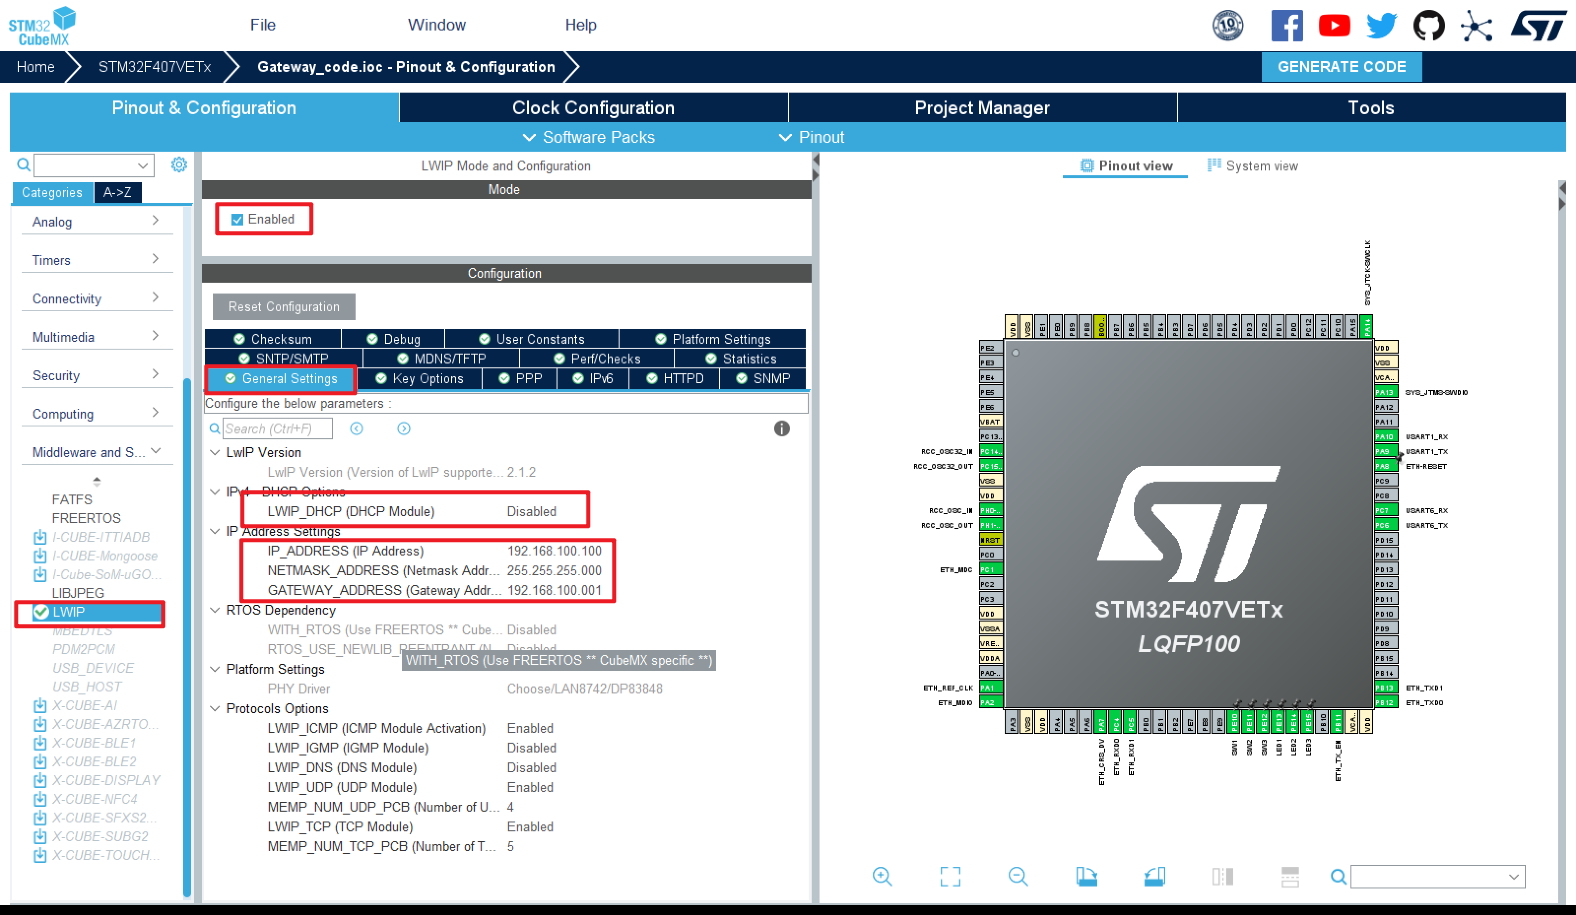This screenshot has width=1576, height=915.
Task: Expand the Multimedia category
Action: point(96,337)
